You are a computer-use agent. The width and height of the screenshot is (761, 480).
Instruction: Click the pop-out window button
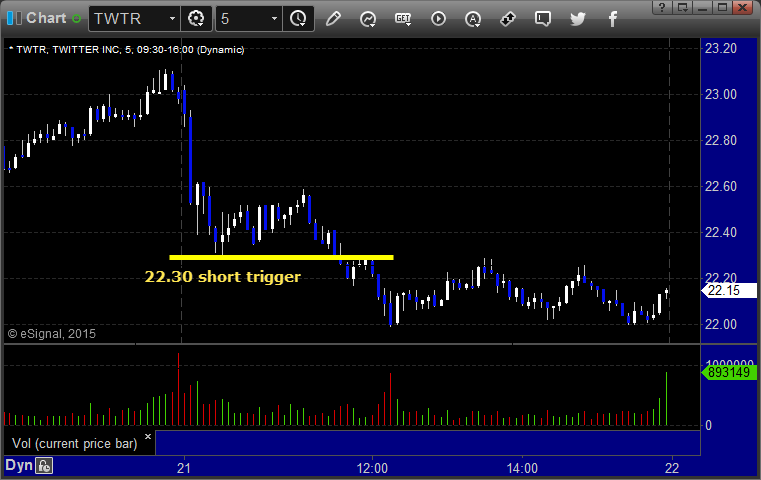point(682,7)
